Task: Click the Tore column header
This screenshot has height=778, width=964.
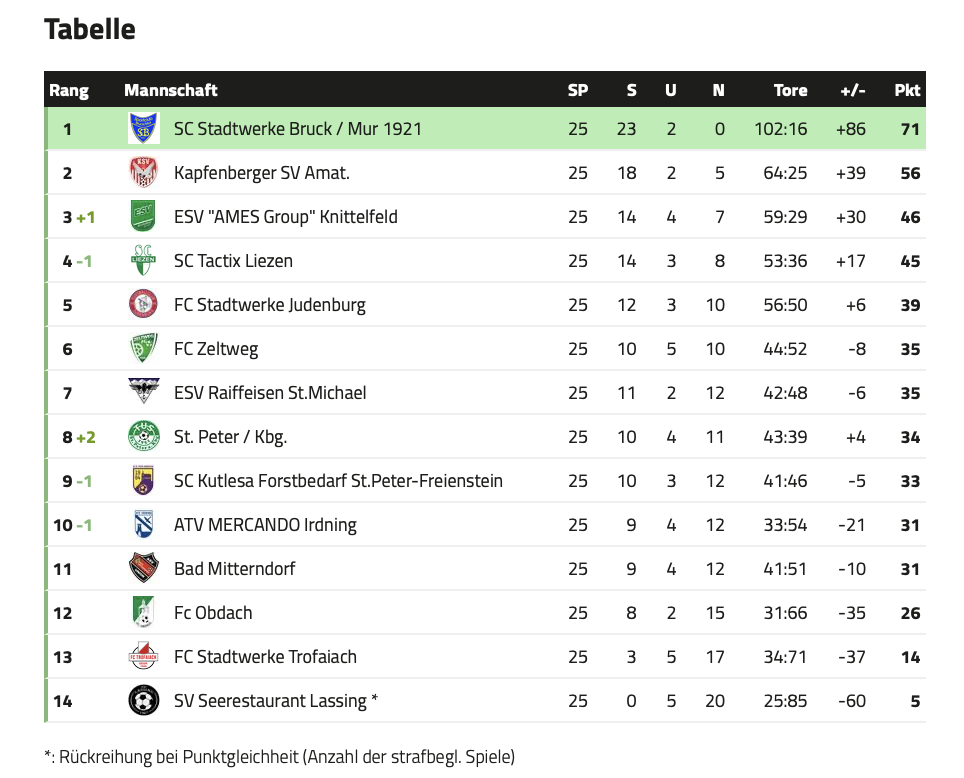Action: (790, 90)
